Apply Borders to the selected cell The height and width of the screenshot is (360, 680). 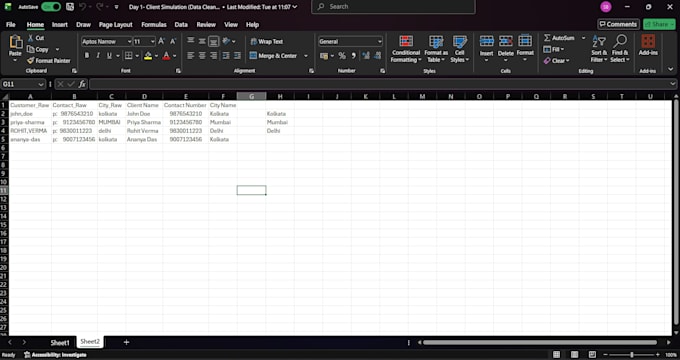(x=129, y=56)
